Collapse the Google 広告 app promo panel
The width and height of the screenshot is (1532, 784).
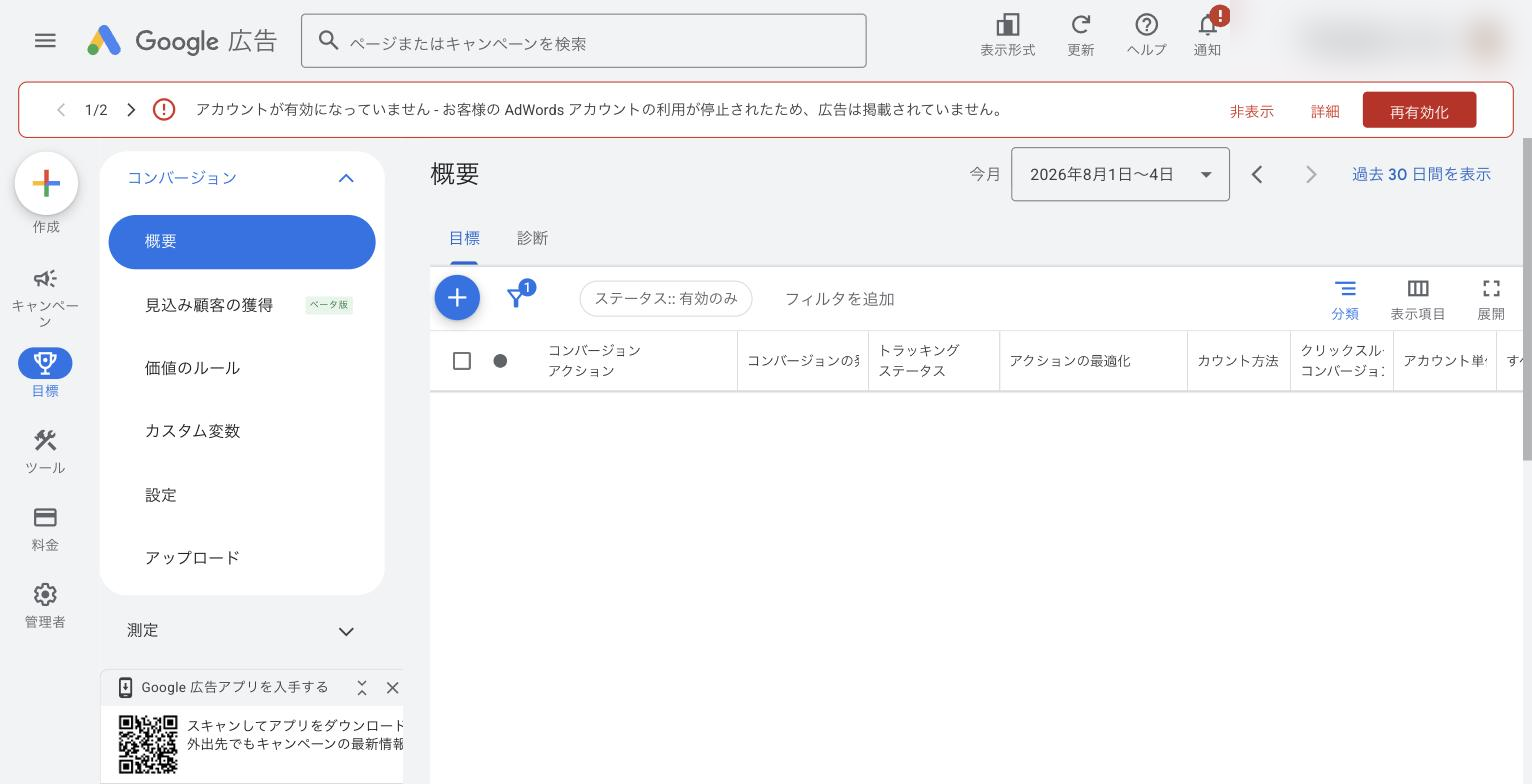pyautogui.click(x=362, y=688)
